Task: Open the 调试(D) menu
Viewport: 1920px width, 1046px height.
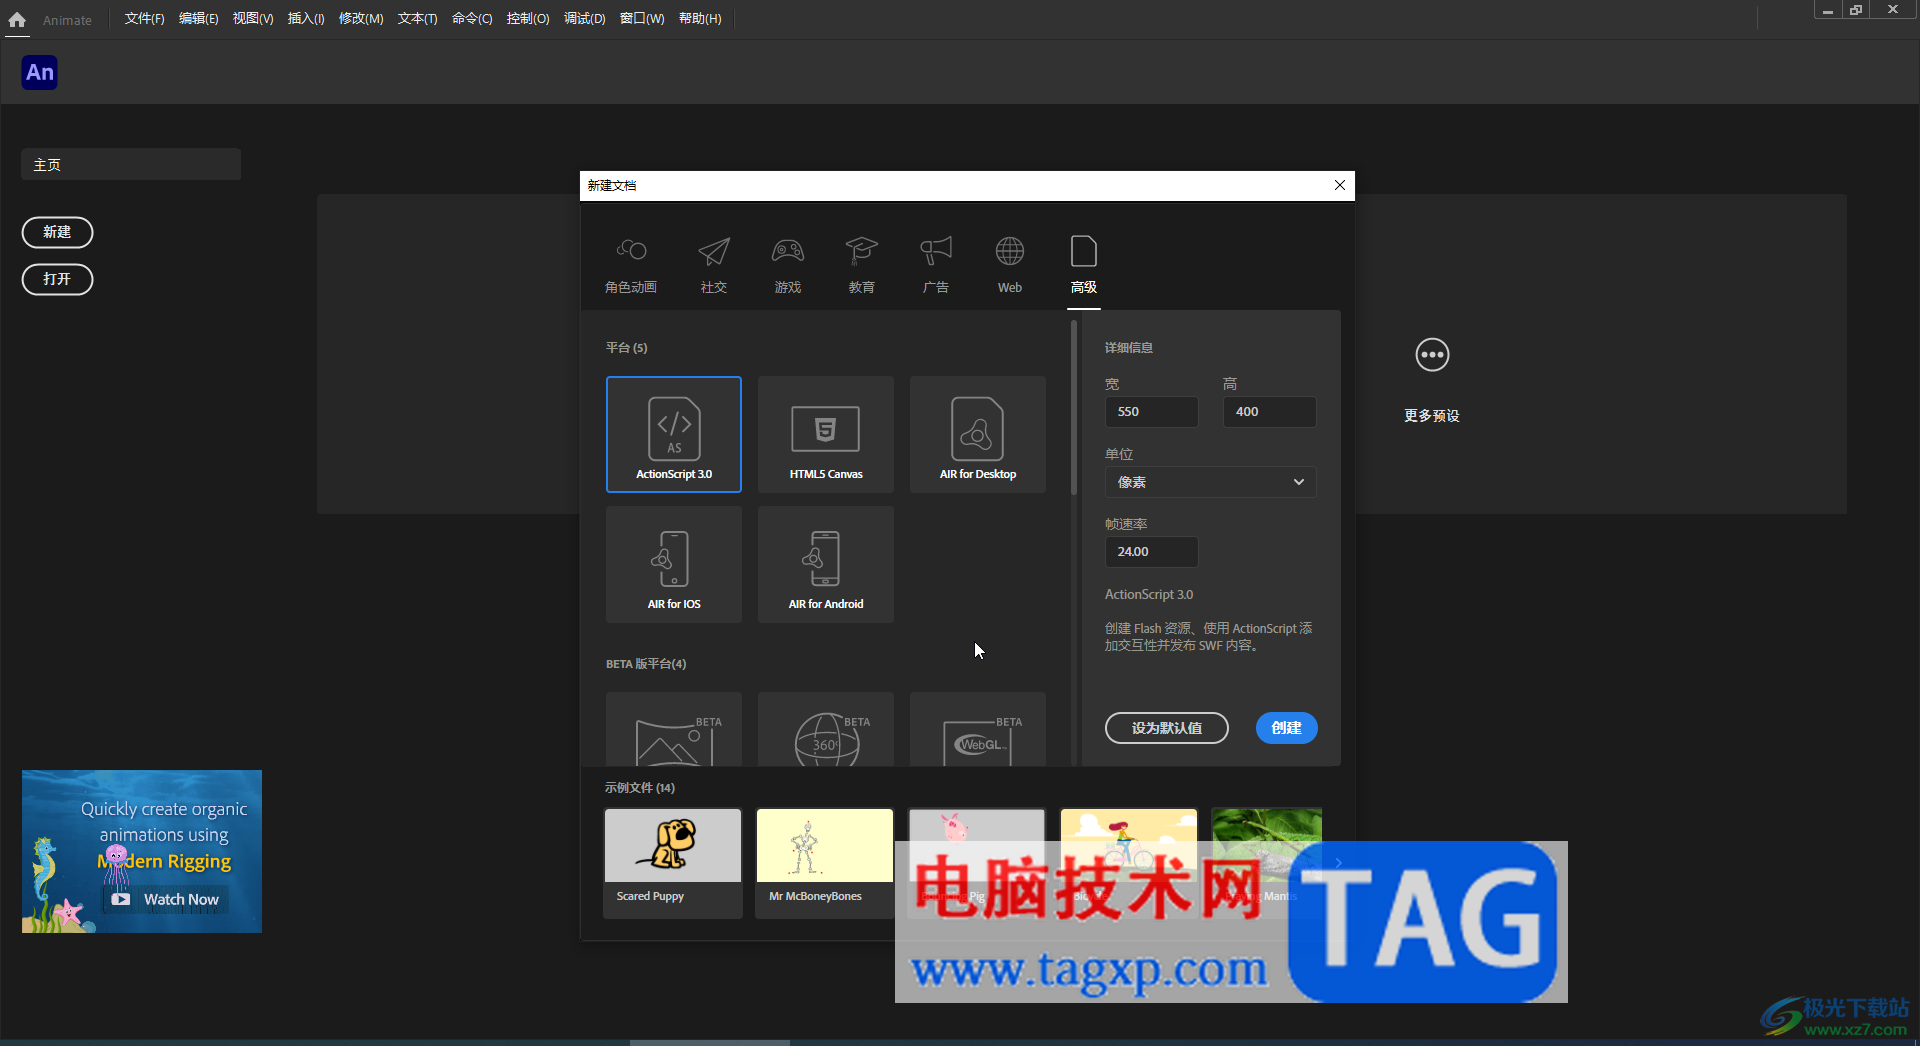Action: (x=585, y=19)
